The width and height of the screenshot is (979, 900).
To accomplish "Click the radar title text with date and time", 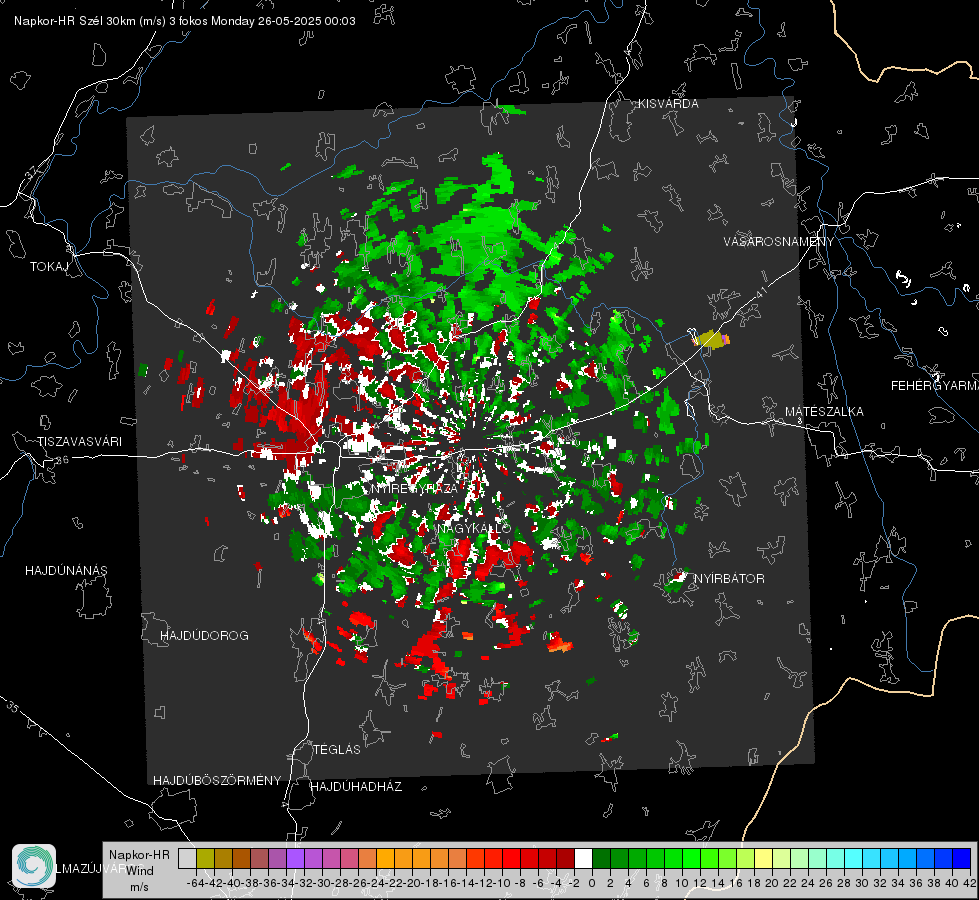I will click(185, 21).
